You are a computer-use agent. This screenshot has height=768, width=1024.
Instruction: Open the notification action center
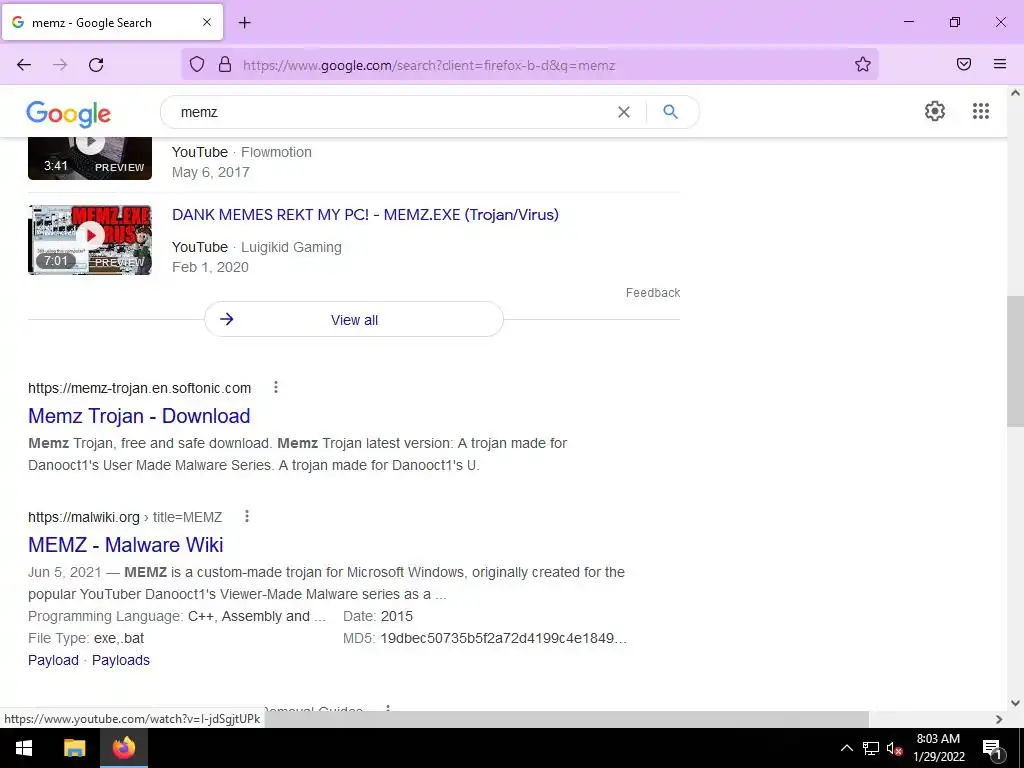pyautogui.click(x=992, y=748)
